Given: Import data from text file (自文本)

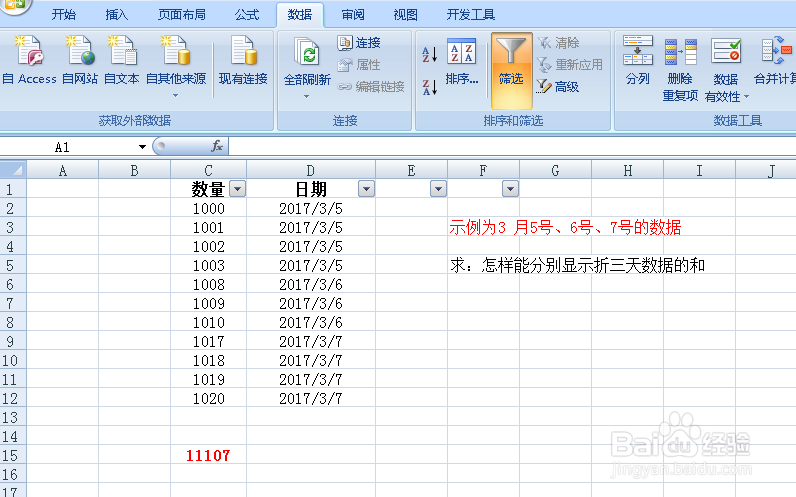Looking at the screenshot, I should 121,60.
